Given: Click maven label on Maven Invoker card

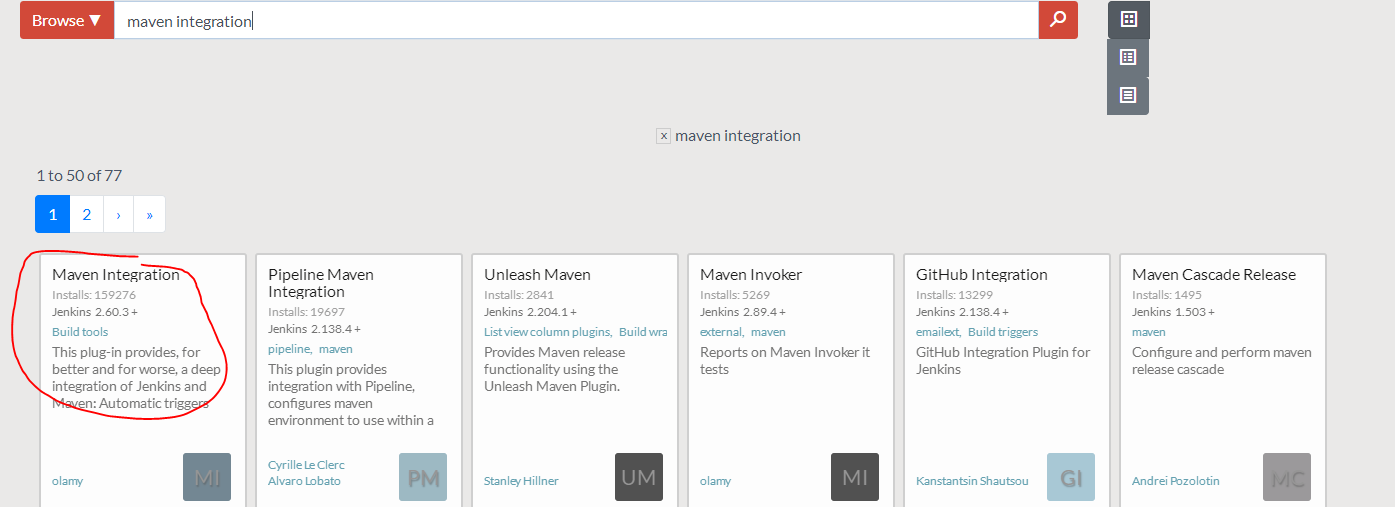Looking at the screenshot, I should (x=768, y=332).
